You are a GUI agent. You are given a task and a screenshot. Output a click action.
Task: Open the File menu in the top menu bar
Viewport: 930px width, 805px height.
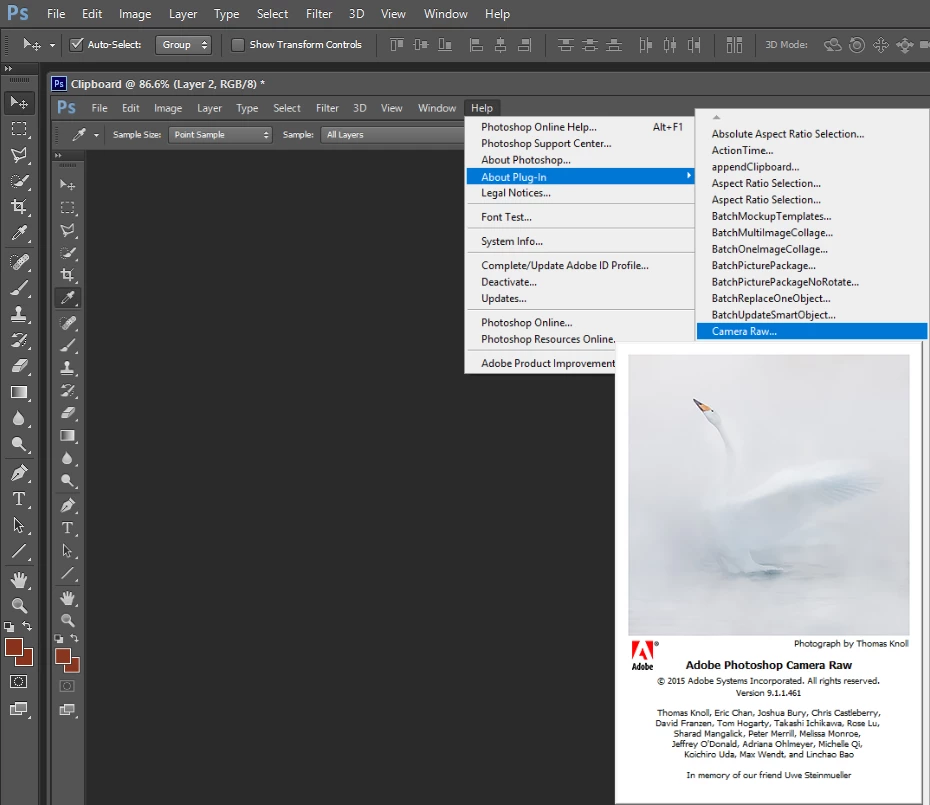point(56,14)
